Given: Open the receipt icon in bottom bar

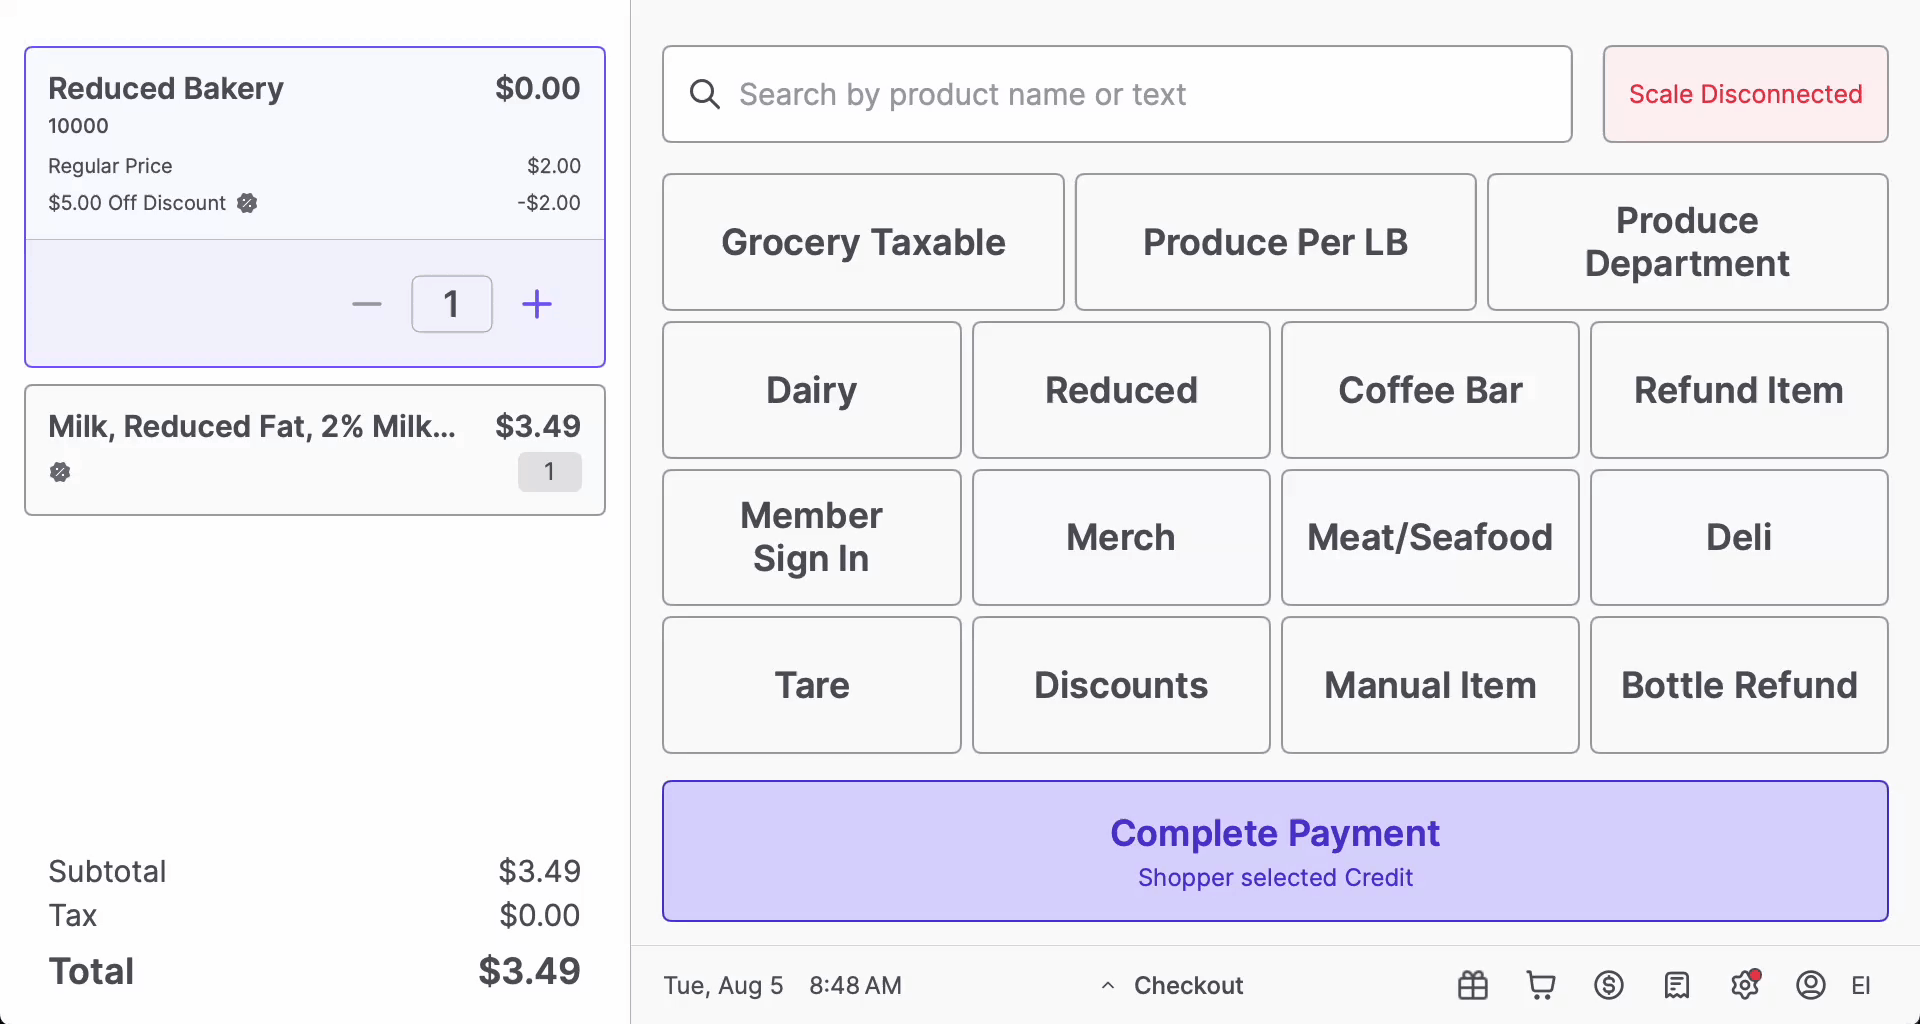Looking at the screenshot, I should pyautogui.click(x=1676, y=985).
